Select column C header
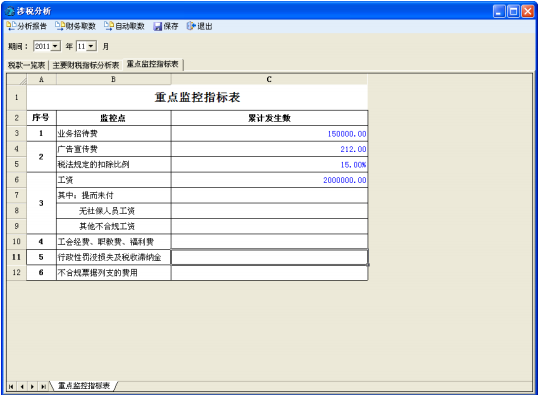The width and height of the screenshot is (538, 395). (269, 80)
